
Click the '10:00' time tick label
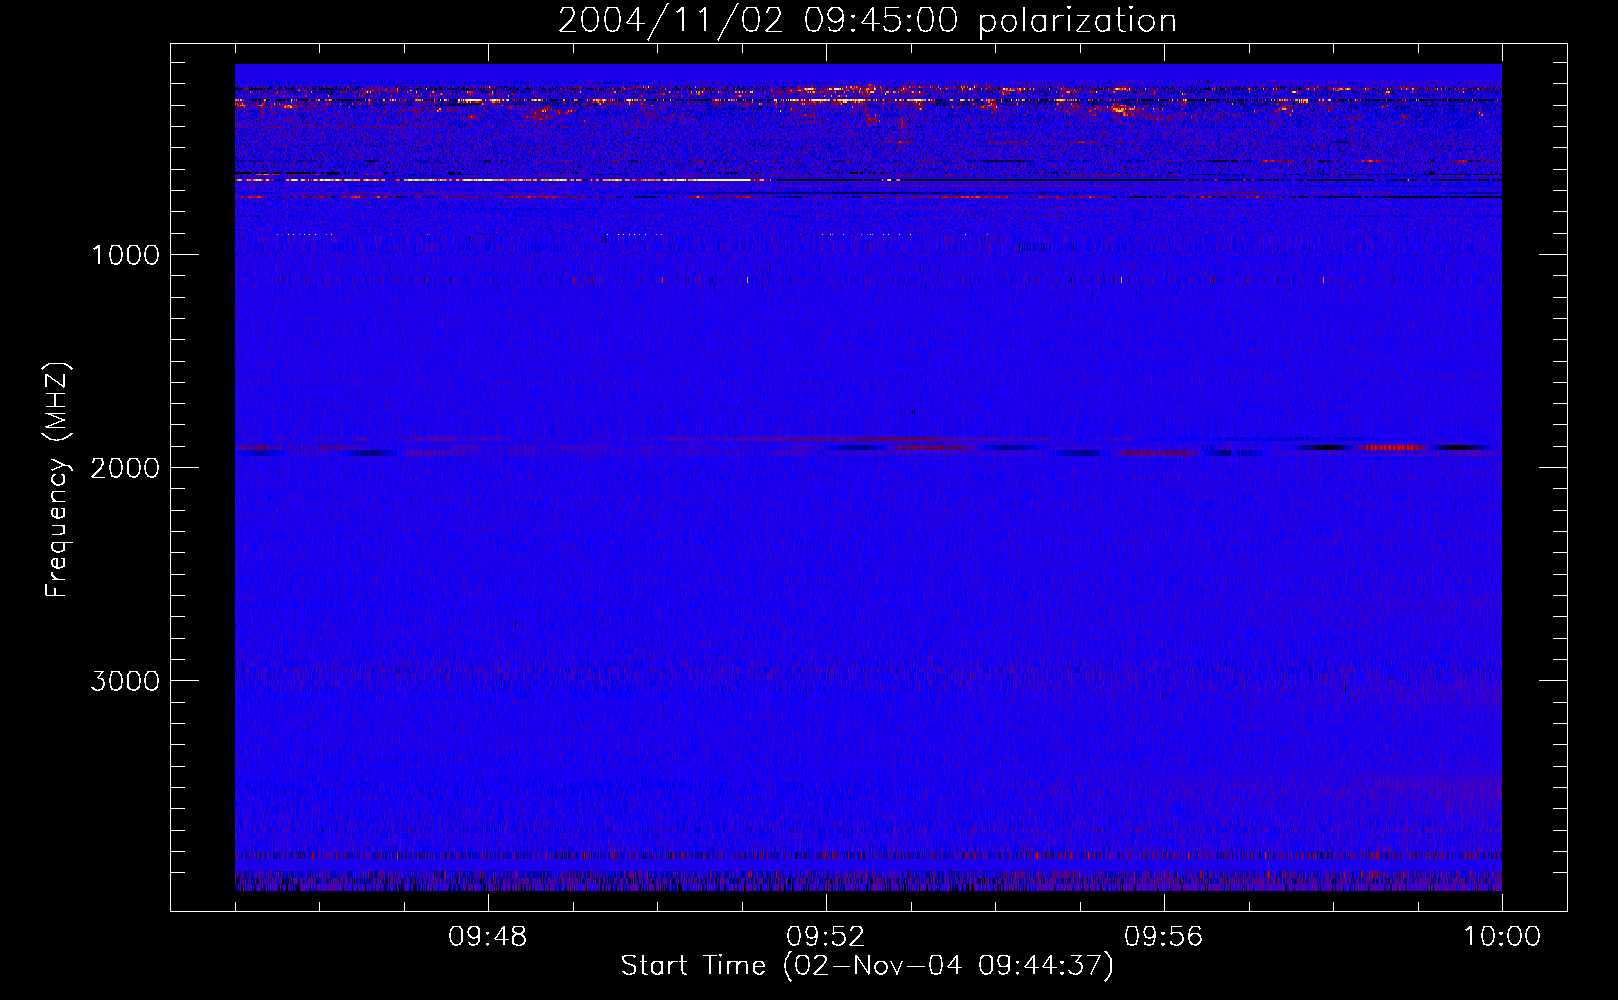pyautogui.click(x=1502, y=937)
